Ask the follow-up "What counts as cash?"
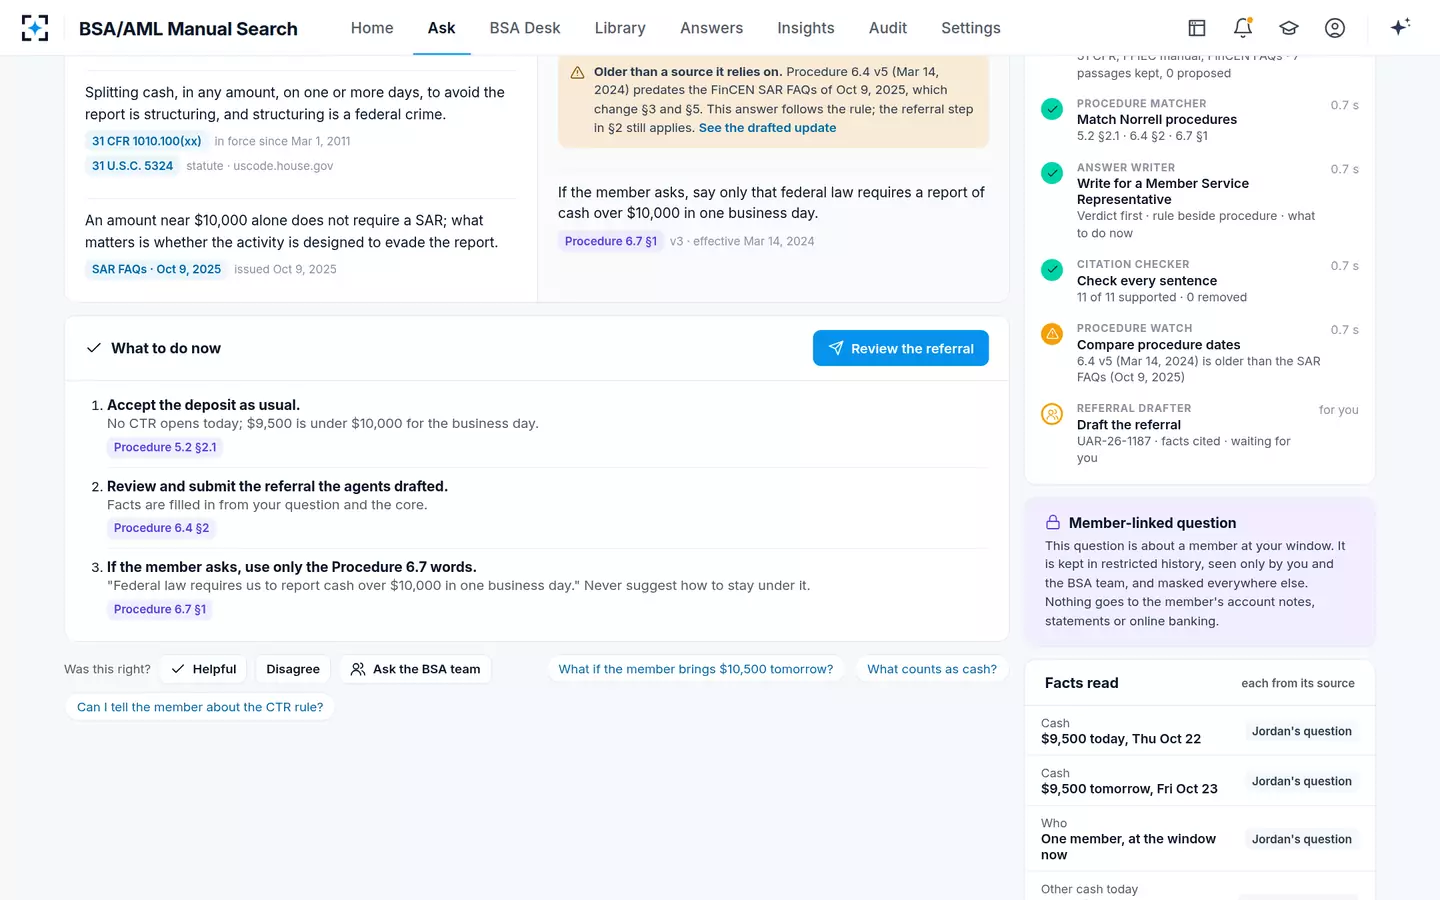The height and width of the screenshot is (900, 1440). (932, 669)
